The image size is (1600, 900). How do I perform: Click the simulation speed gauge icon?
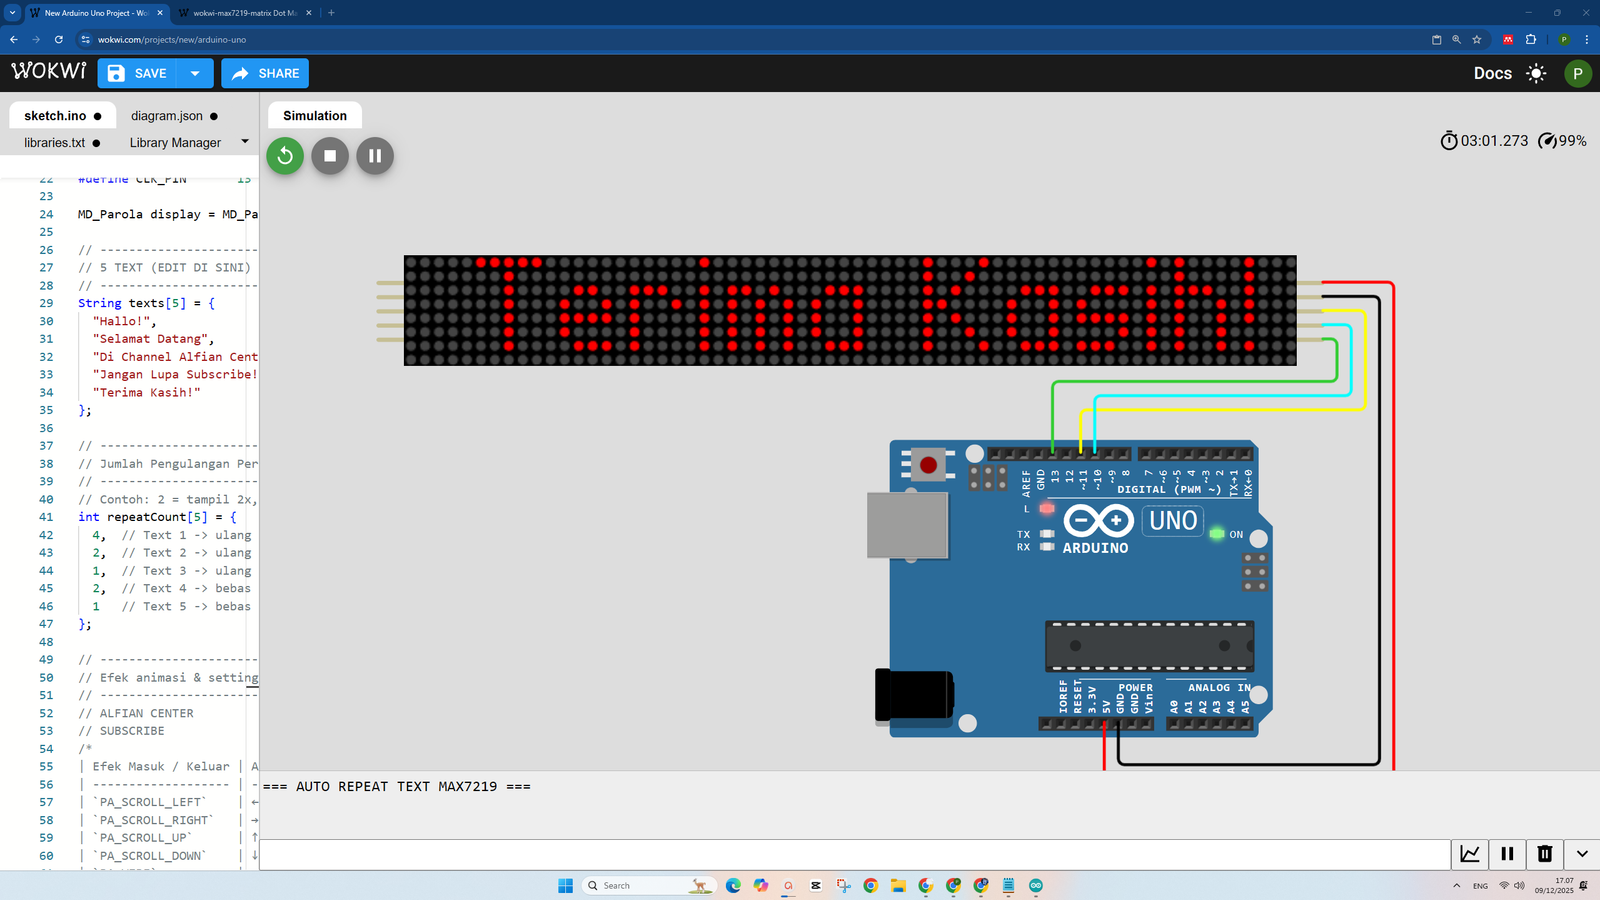(x=1547, y=141)
